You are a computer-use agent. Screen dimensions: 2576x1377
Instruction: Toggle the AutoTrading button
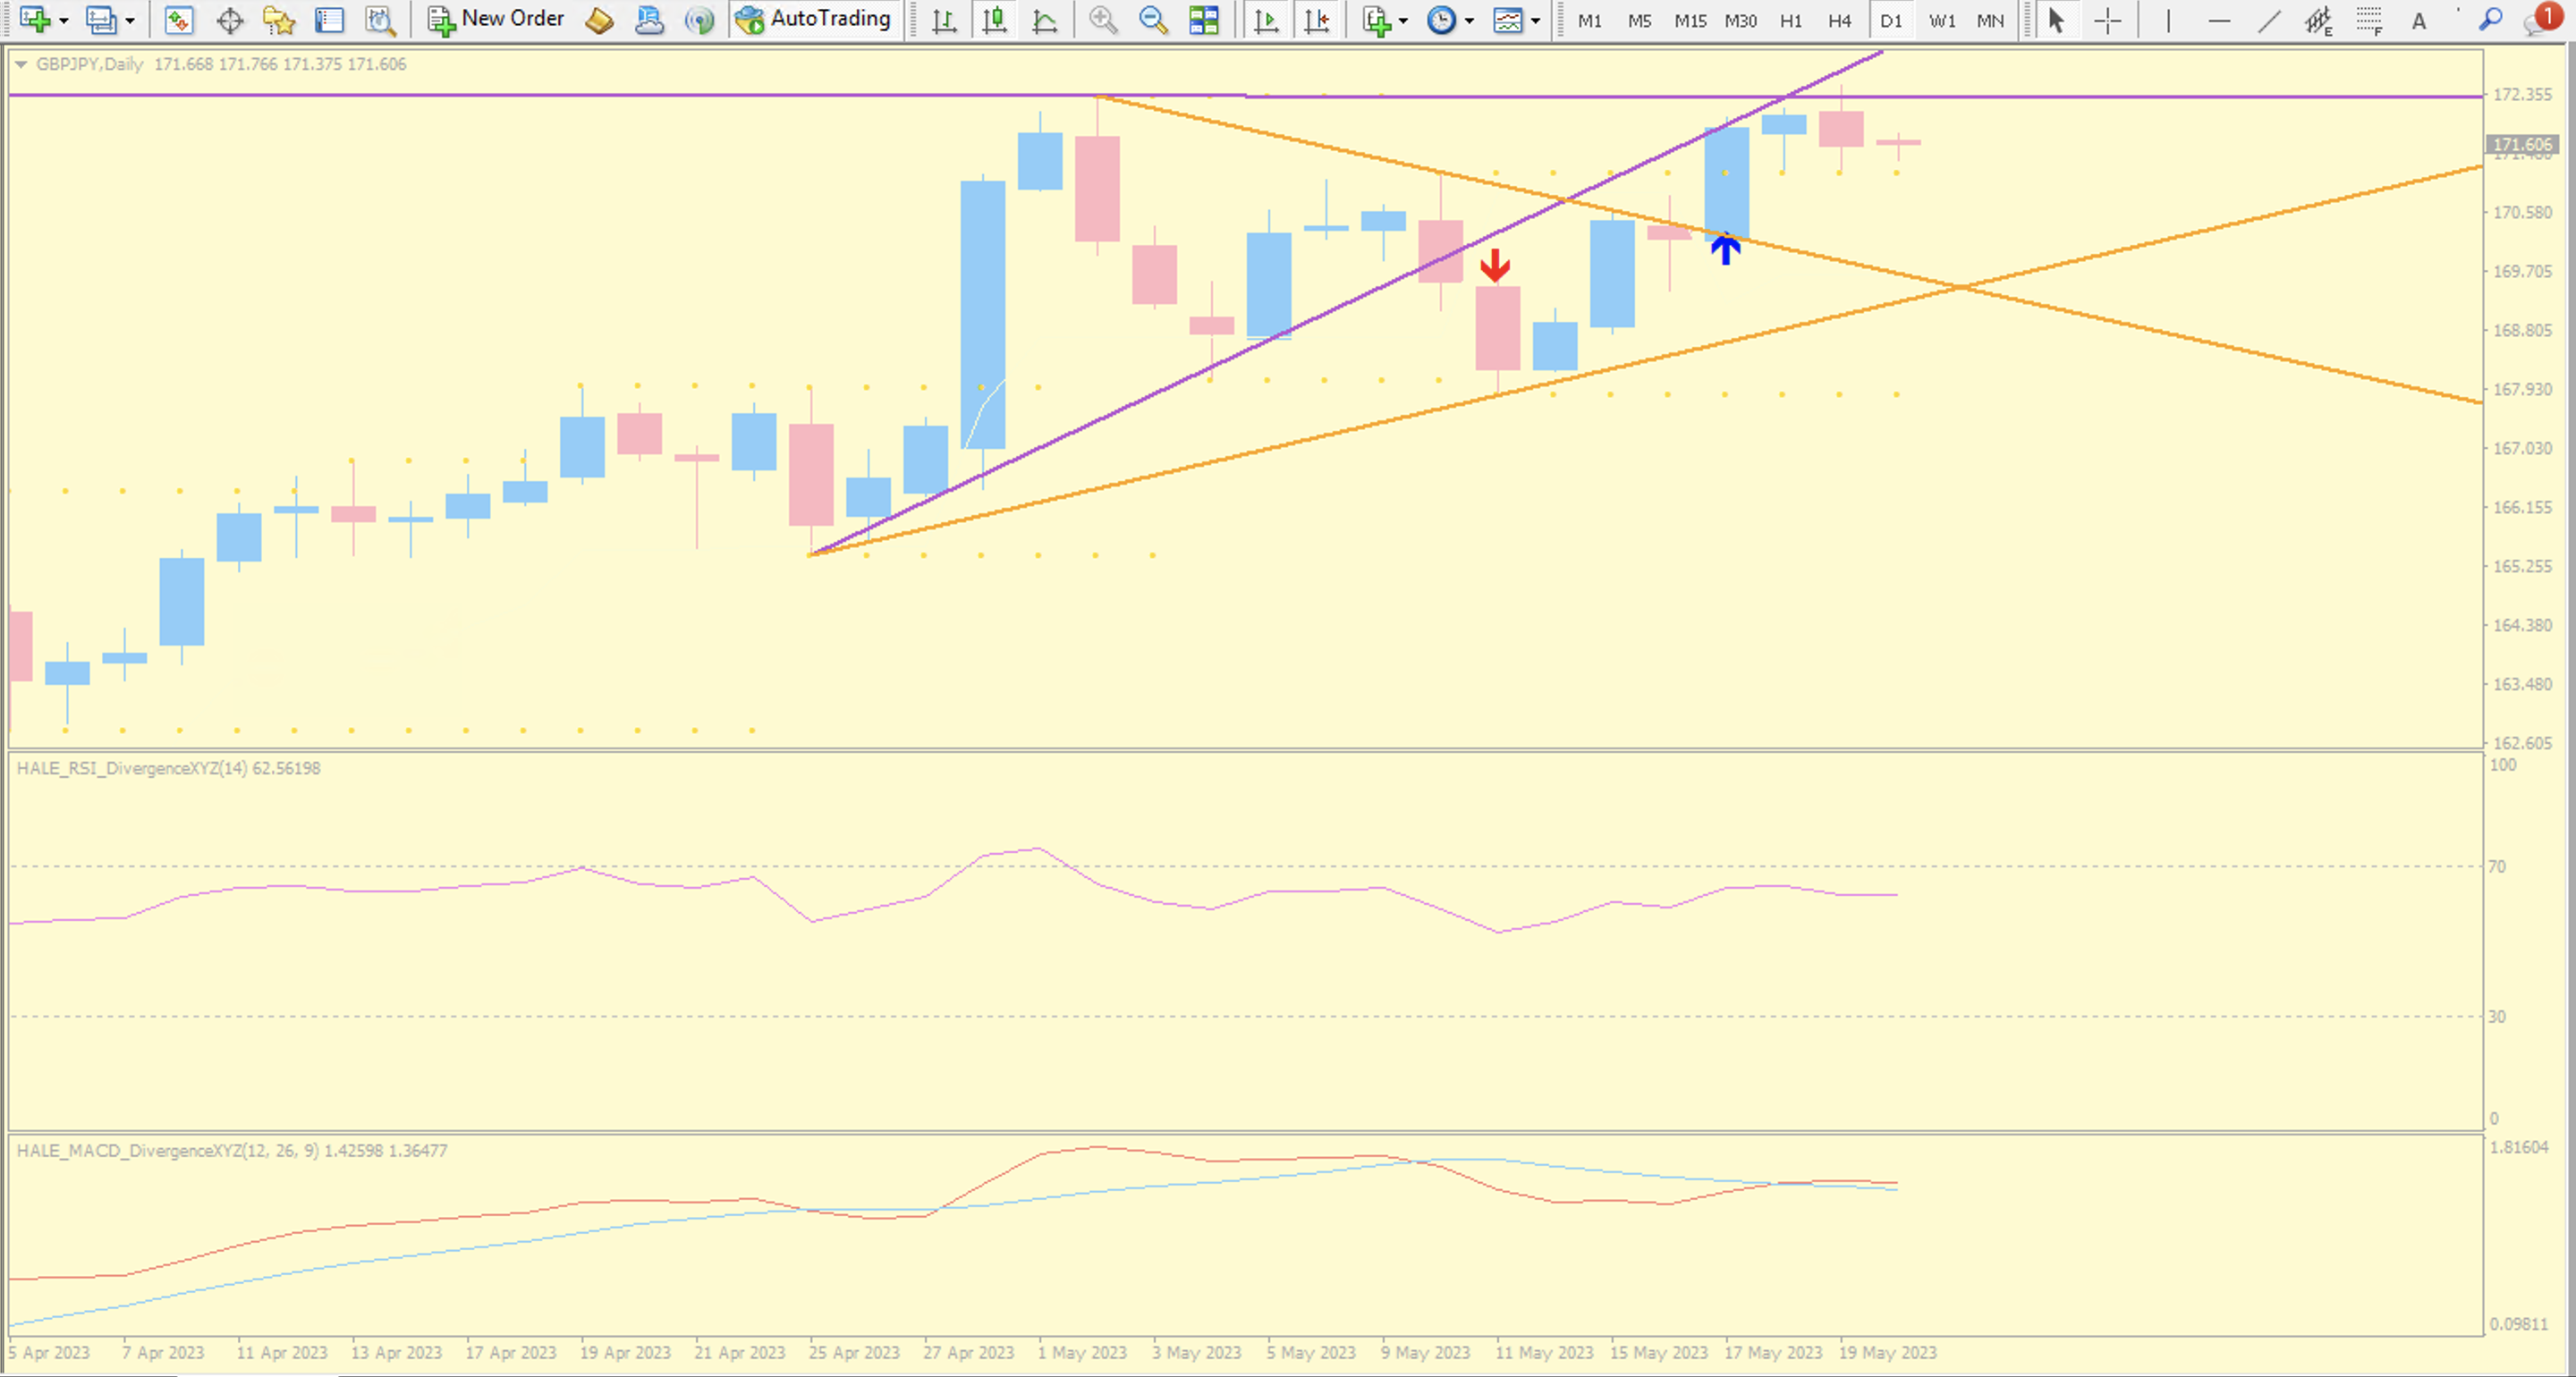[x=813, y=19]
